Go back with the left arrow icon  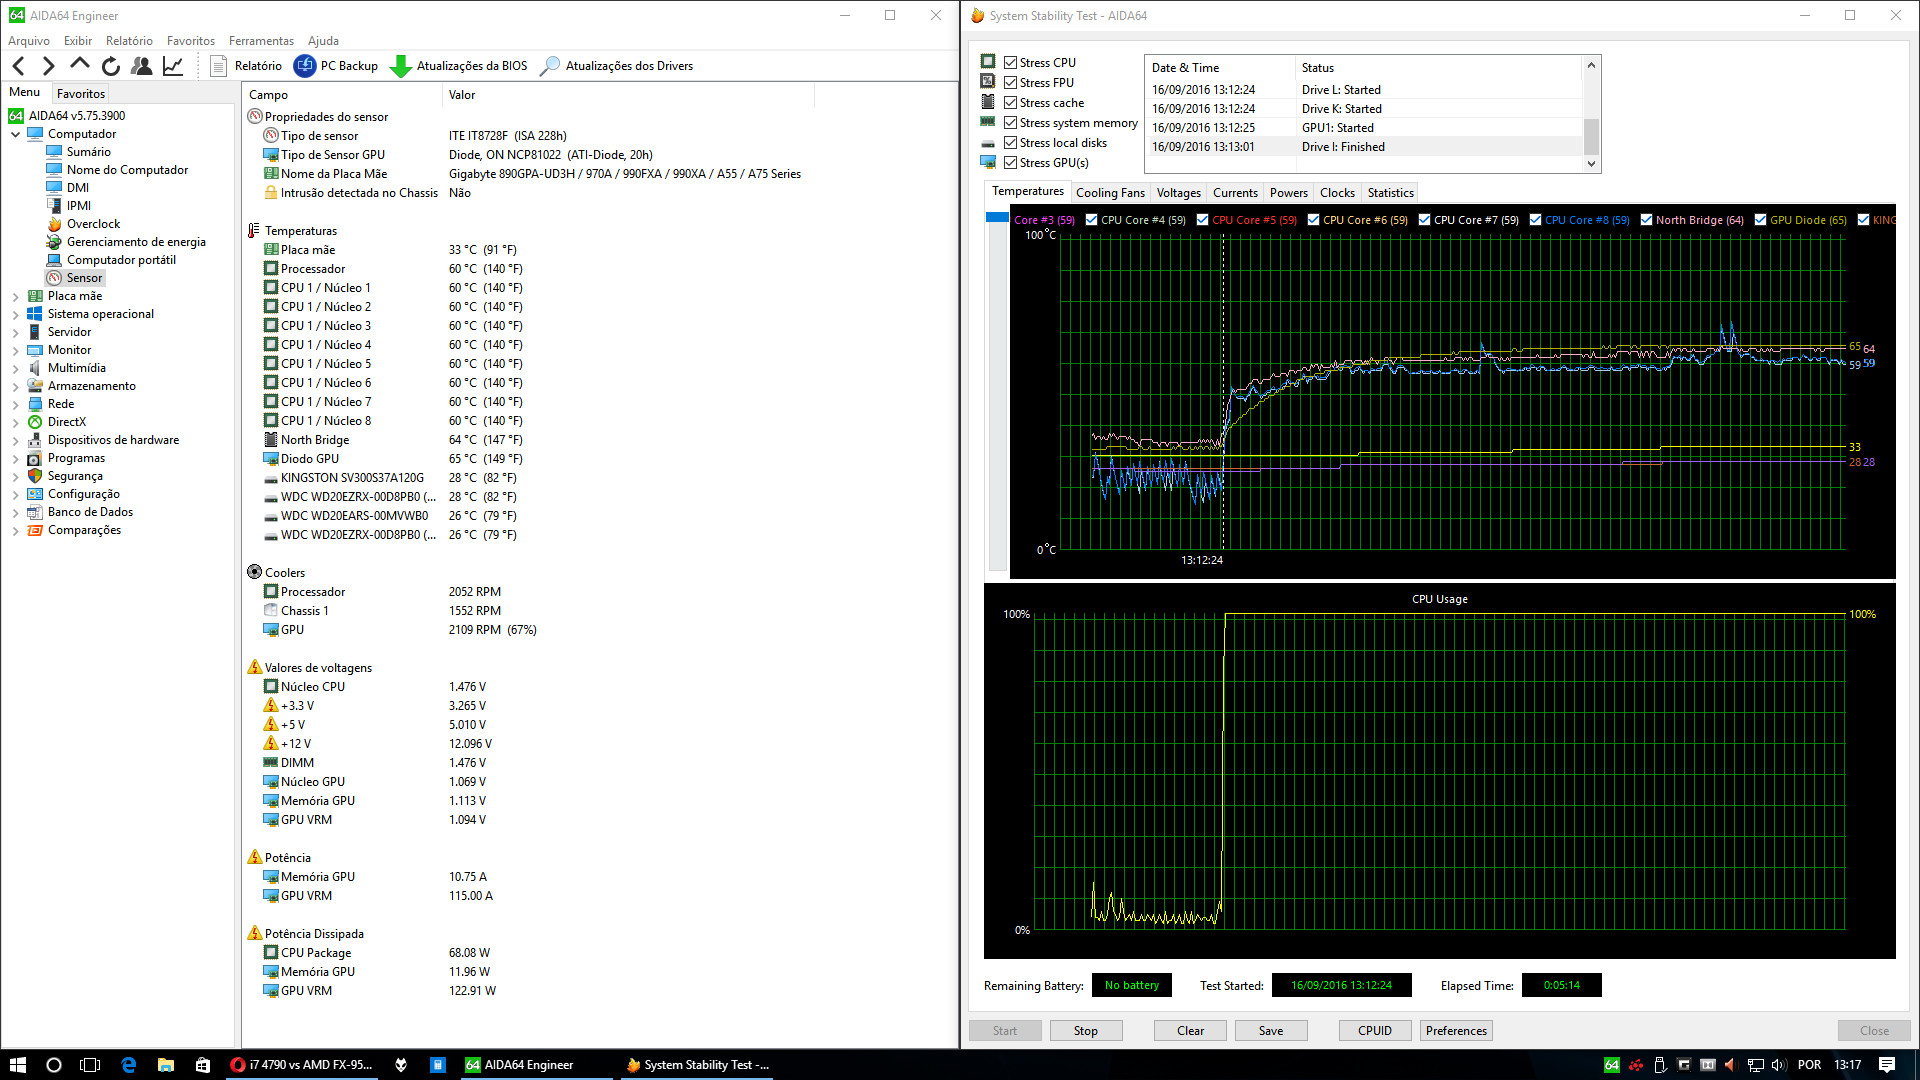pyautogui.click(x=19, y=66)
